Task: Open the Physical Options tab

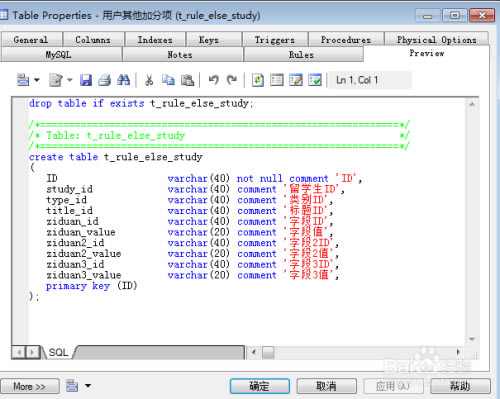Action: (x=436, y=40)
